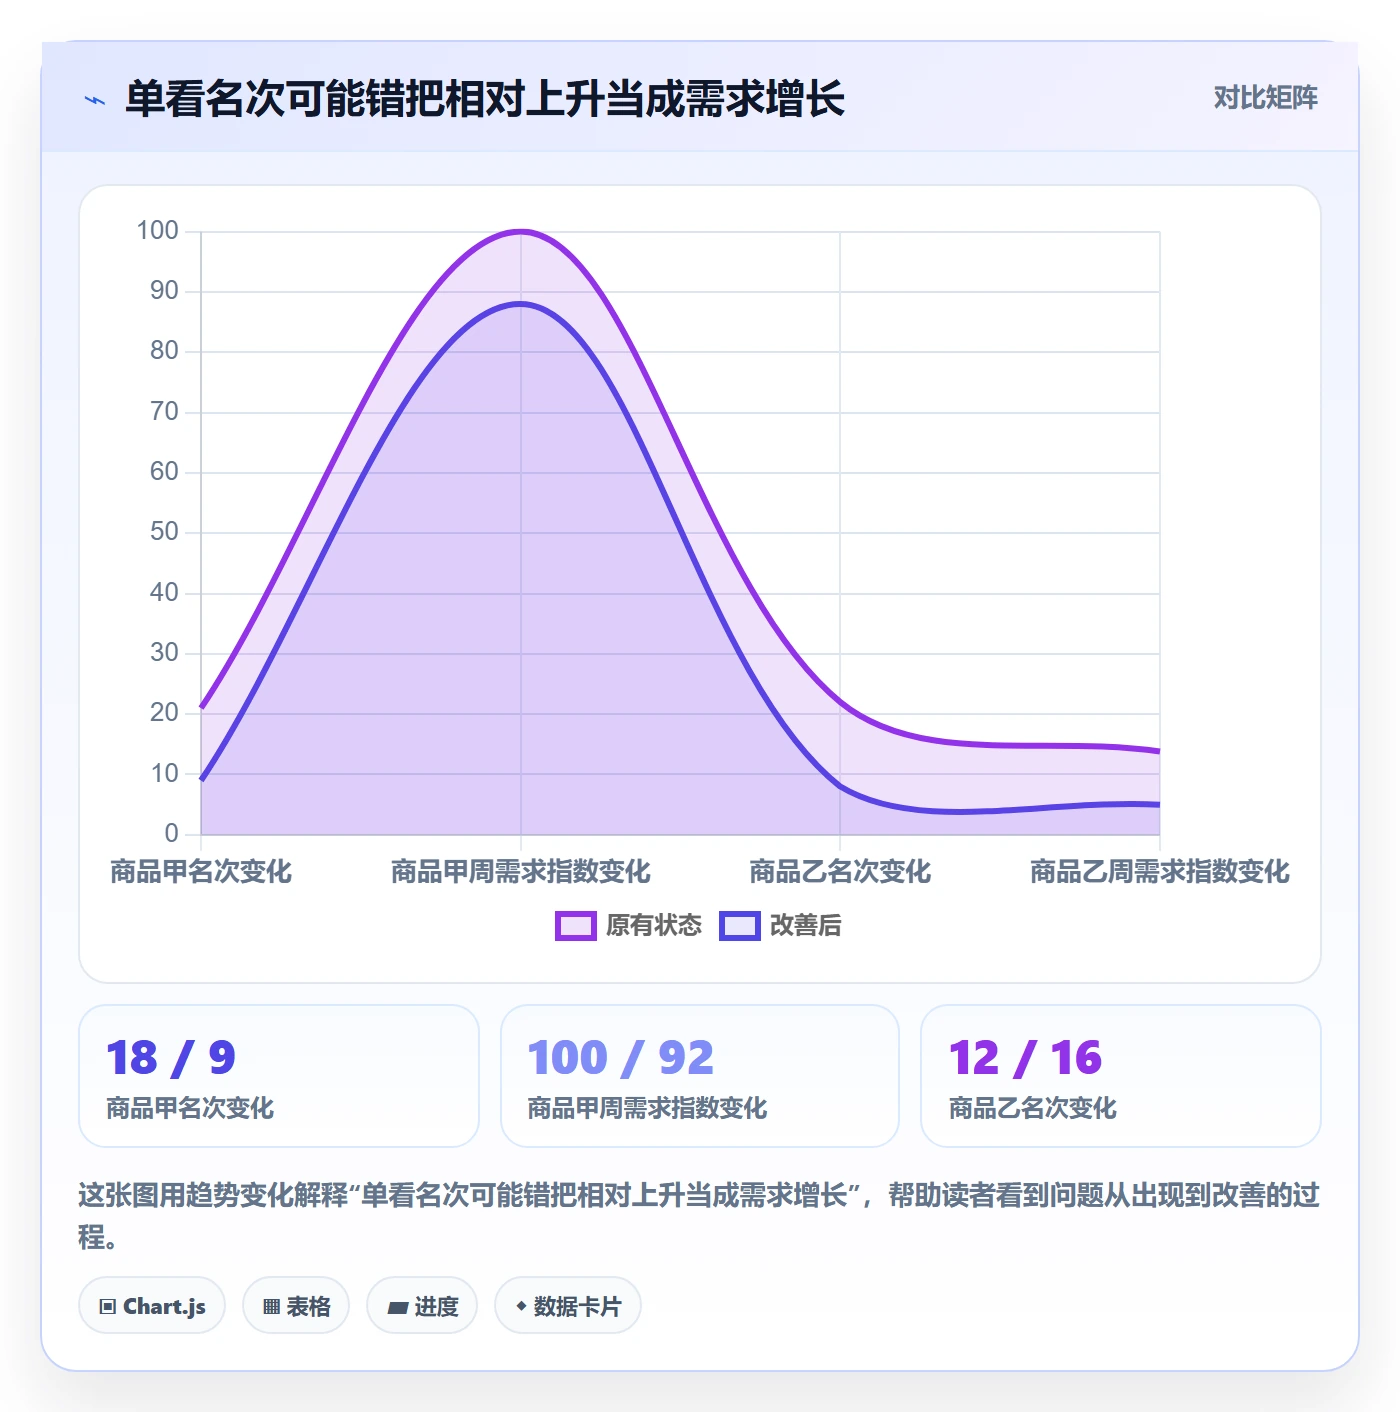Click the y-axis value 80
Viewport: 1400px width, 1412px height.
tap(164, 351)
